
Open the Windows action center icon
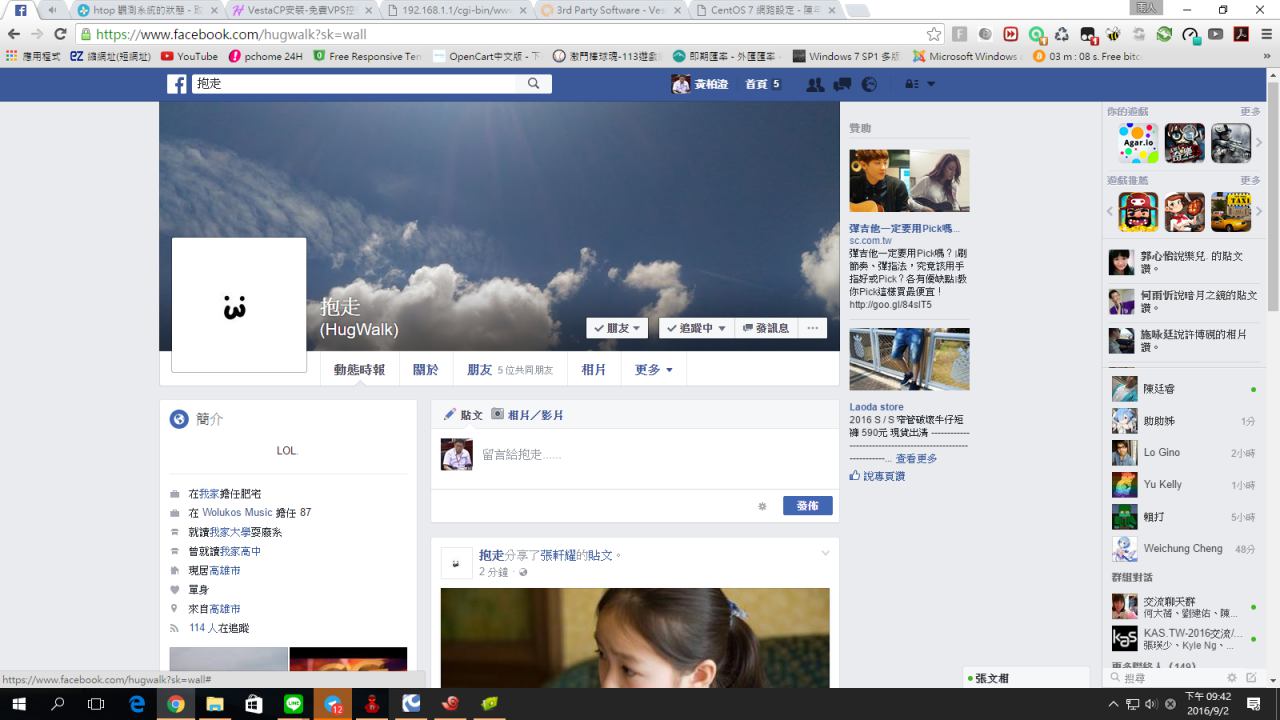tap(1254, 704)
